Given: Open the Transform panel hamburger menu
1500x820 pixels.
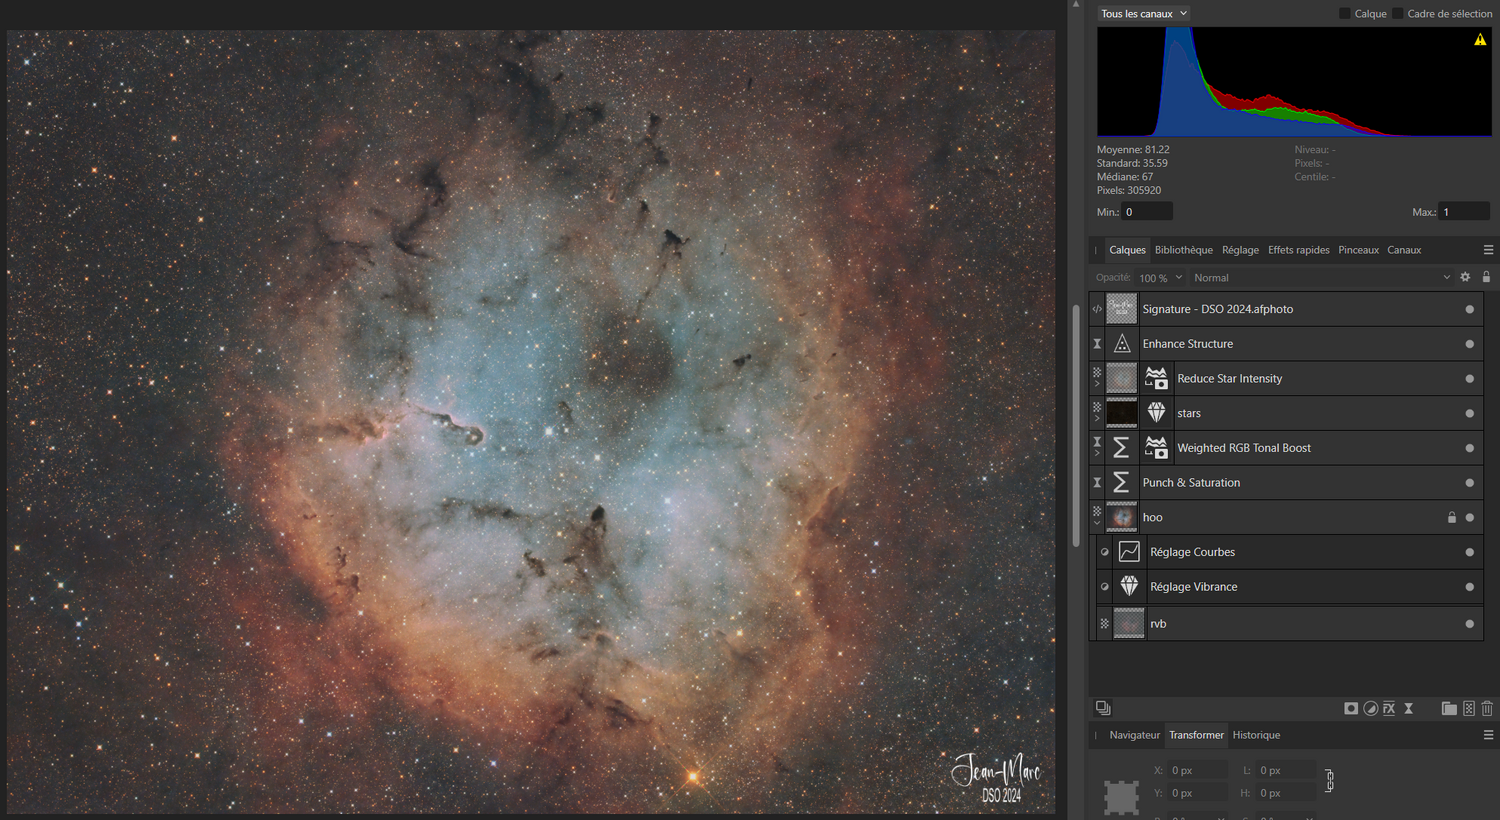Looking at the screenshot, I should click(x=1488, y=735).
